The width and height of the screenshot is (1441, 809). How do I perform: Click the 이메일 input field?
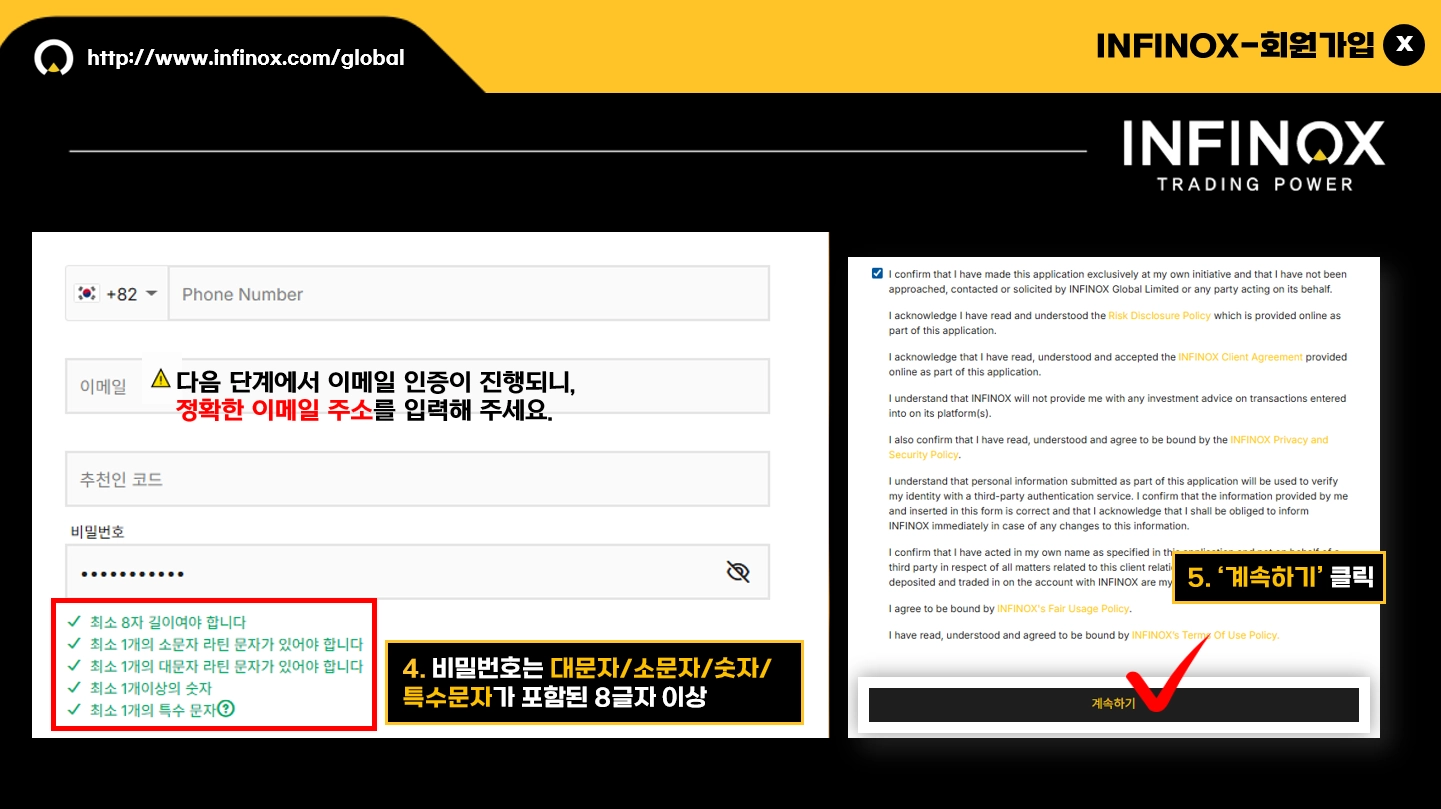[x=417, y=386]
